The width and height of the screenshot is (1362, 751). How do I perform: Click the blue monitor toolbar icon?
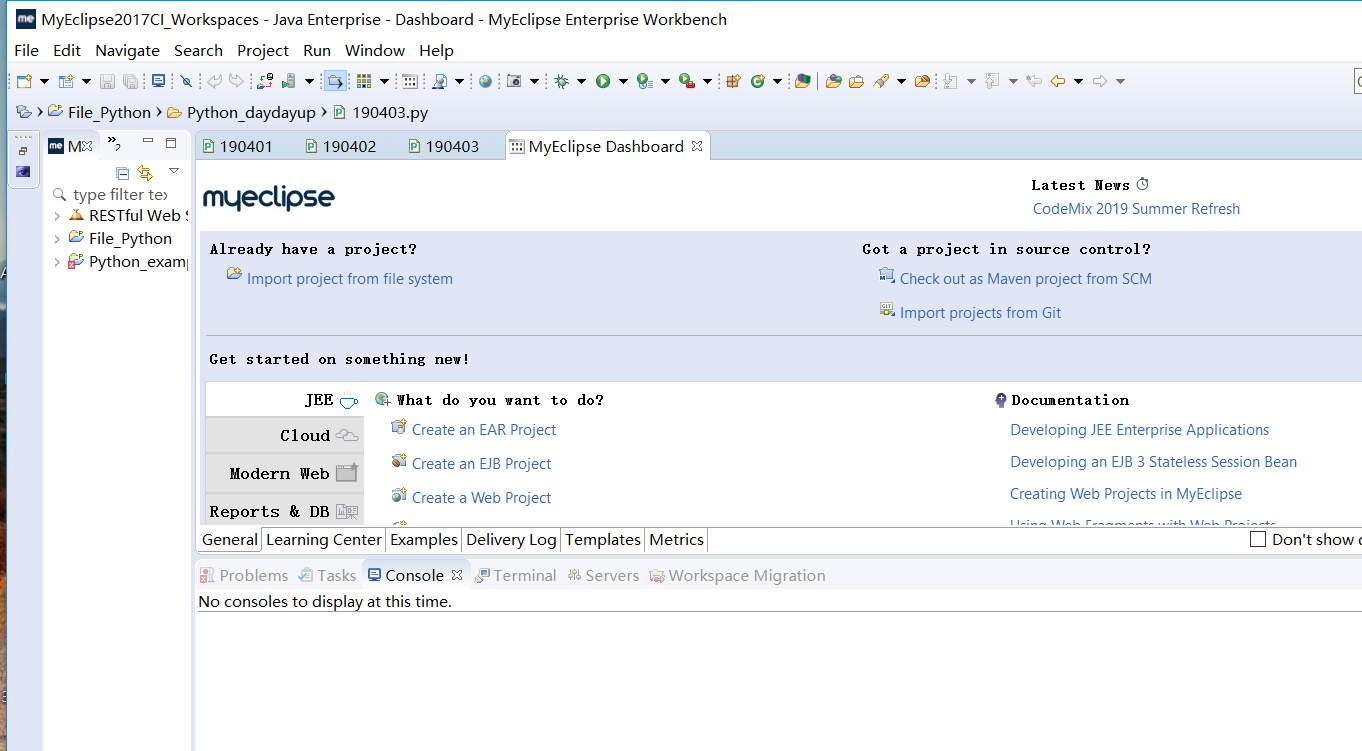pyautogui.click(x=158, y=81)
